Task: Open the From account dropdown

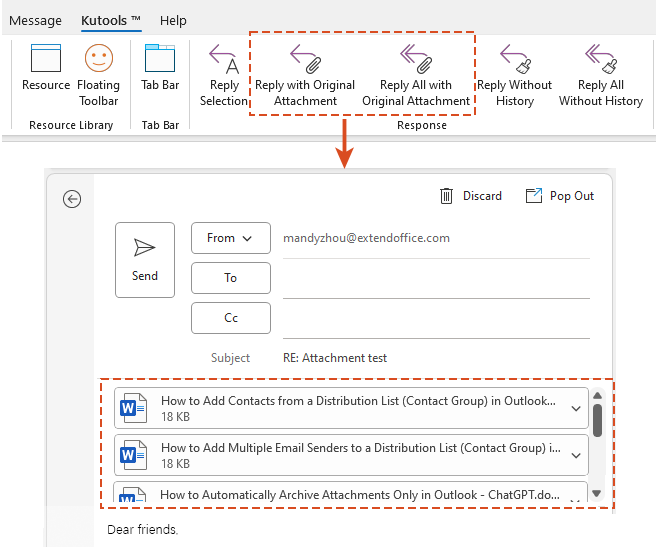Action: pyautogui.click(x=230, y=238)
